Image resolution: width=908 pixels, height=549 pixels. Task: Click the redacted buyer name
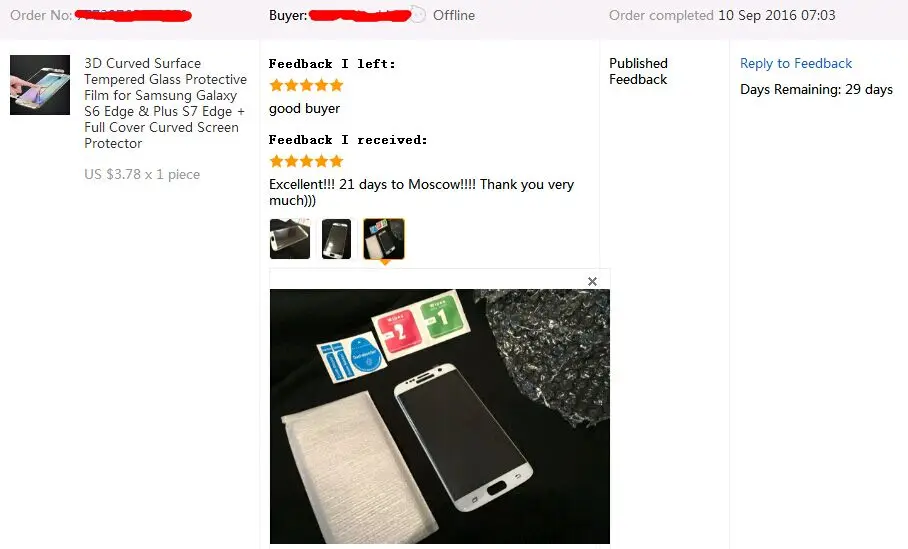360,15
